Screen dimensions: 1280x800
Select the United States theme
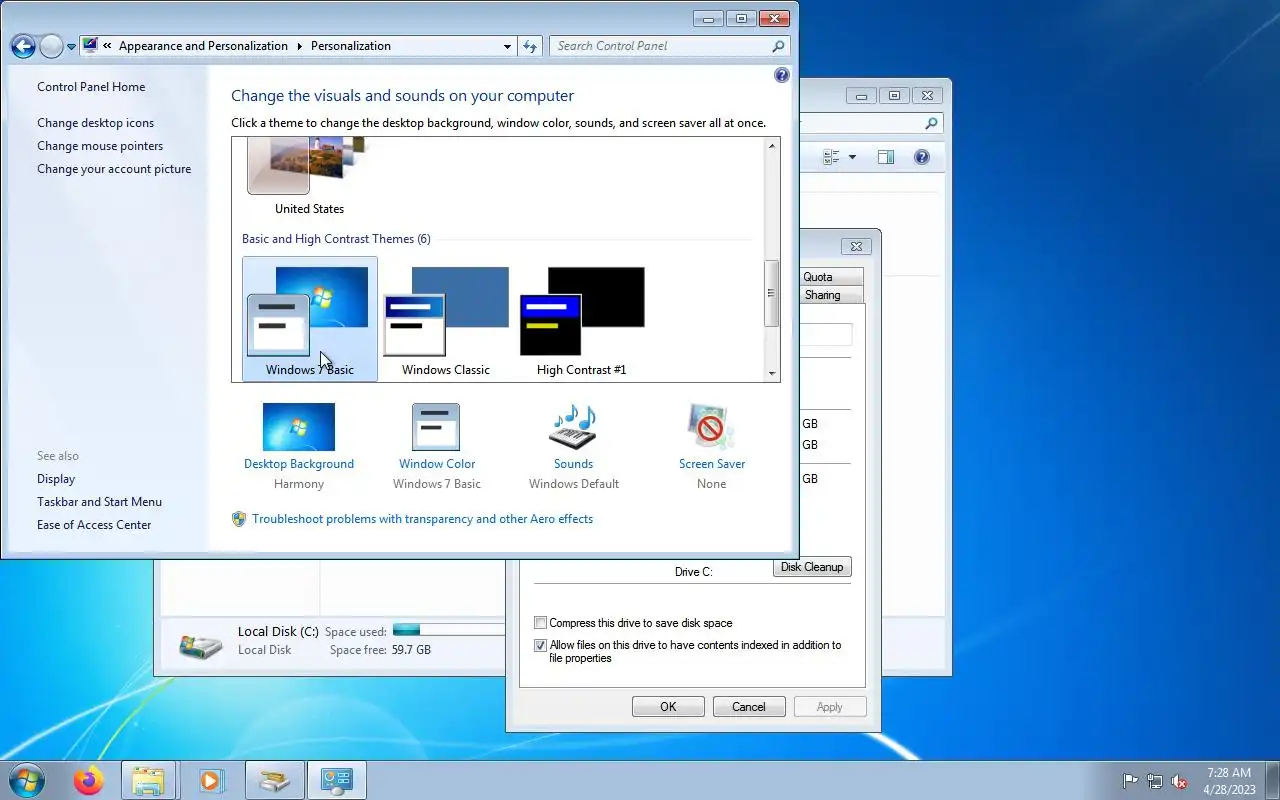point(309,178)
